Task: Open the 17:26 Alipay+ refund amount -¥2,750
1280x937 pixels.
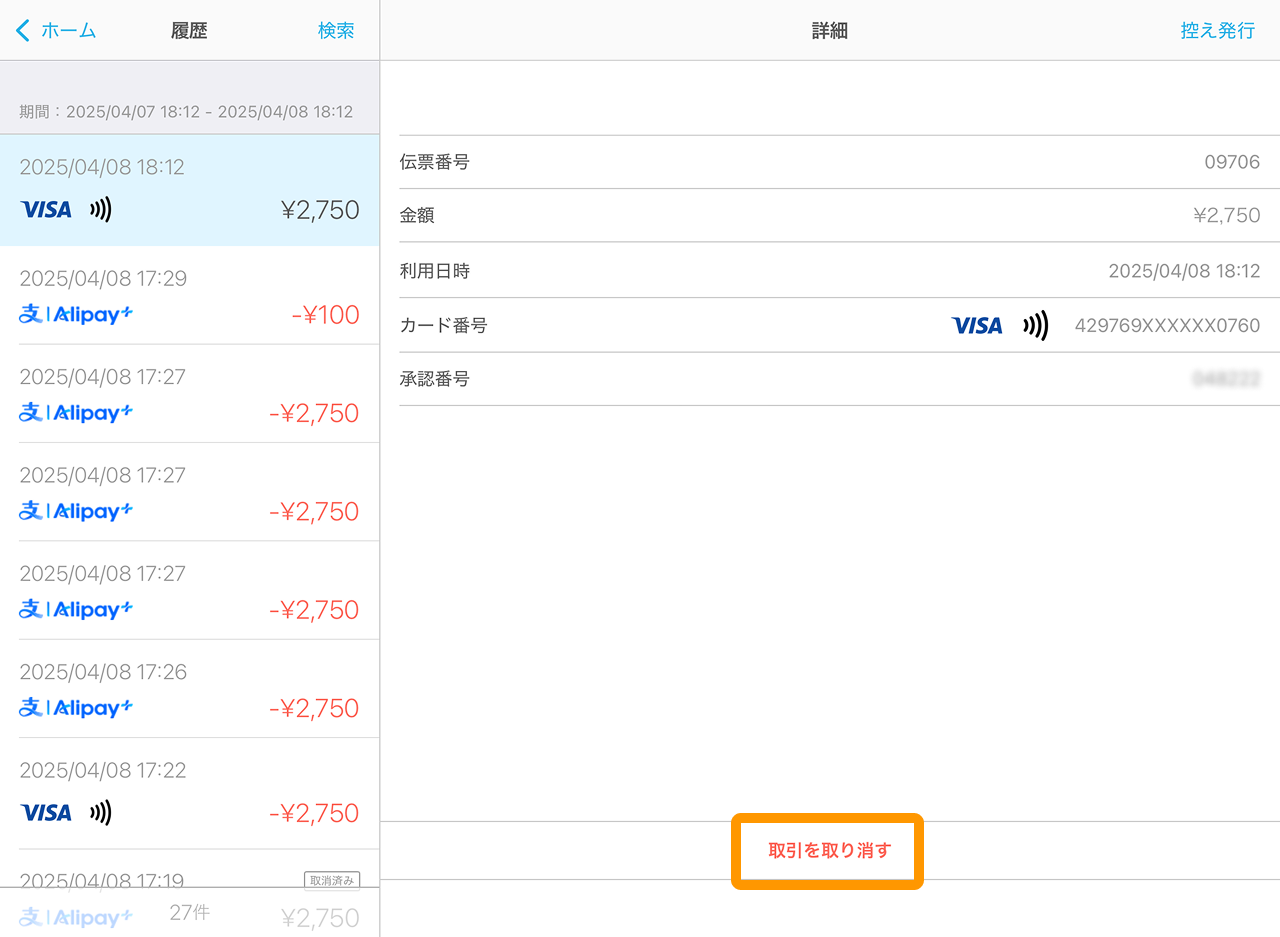Action: 313,708
